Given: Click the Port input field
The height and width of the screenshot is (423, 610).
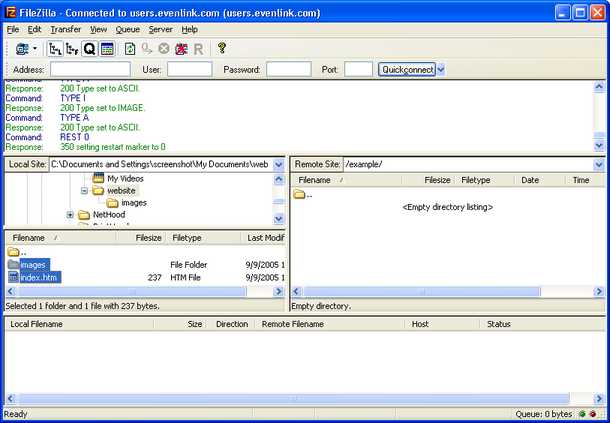Looking at the screenshot, I should (x=358, y=70).
